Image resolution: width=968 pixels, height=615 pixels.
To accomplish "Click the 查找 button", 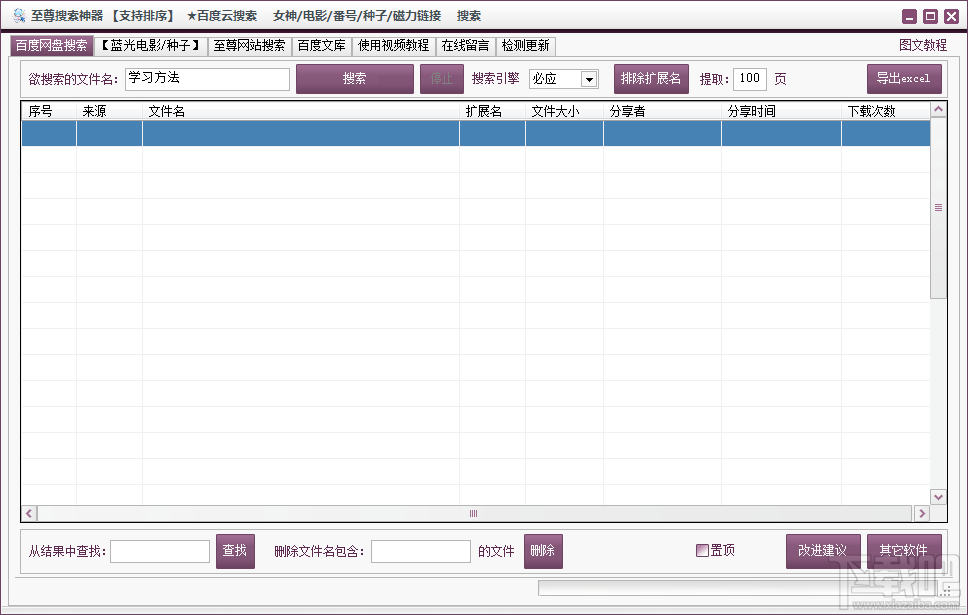I will tap(235, 551).
